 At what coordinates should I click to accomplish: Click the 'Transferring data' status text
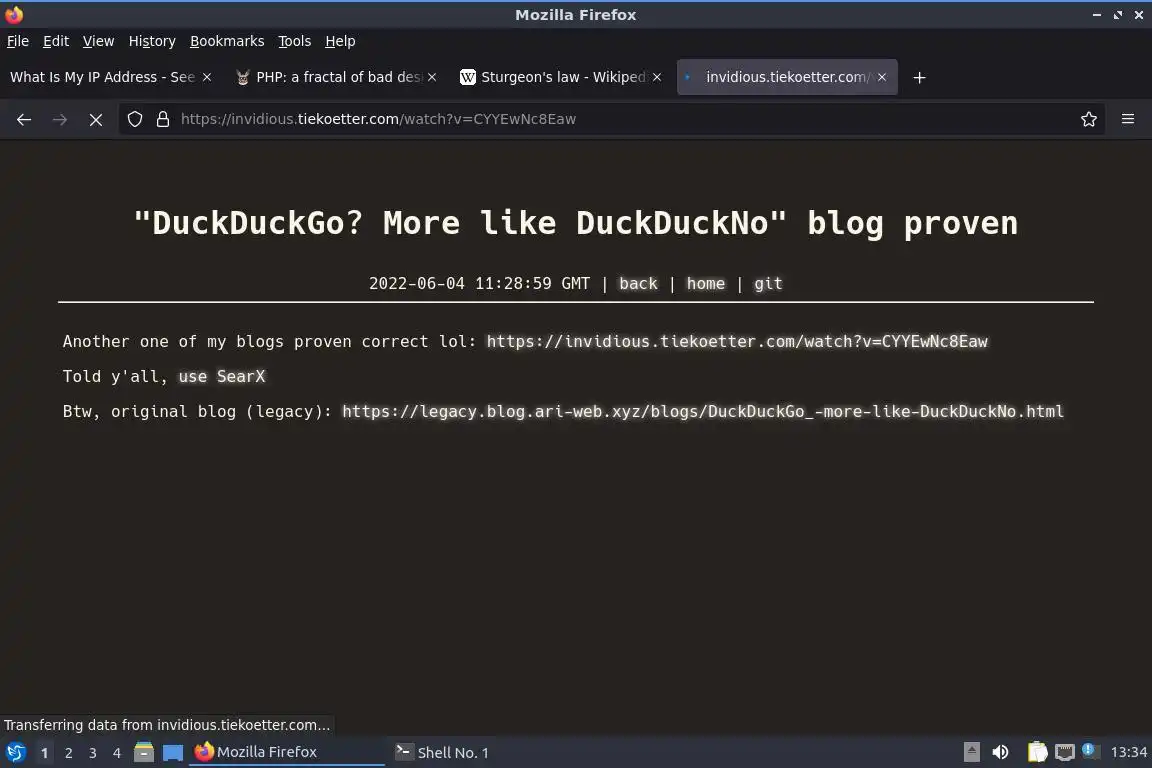click(x=167, y=725)
